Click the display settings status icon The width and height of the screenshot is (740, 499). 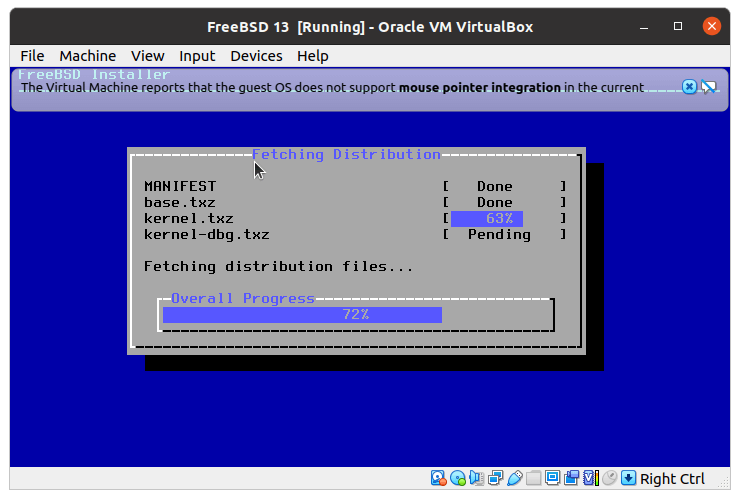point(552,478)
